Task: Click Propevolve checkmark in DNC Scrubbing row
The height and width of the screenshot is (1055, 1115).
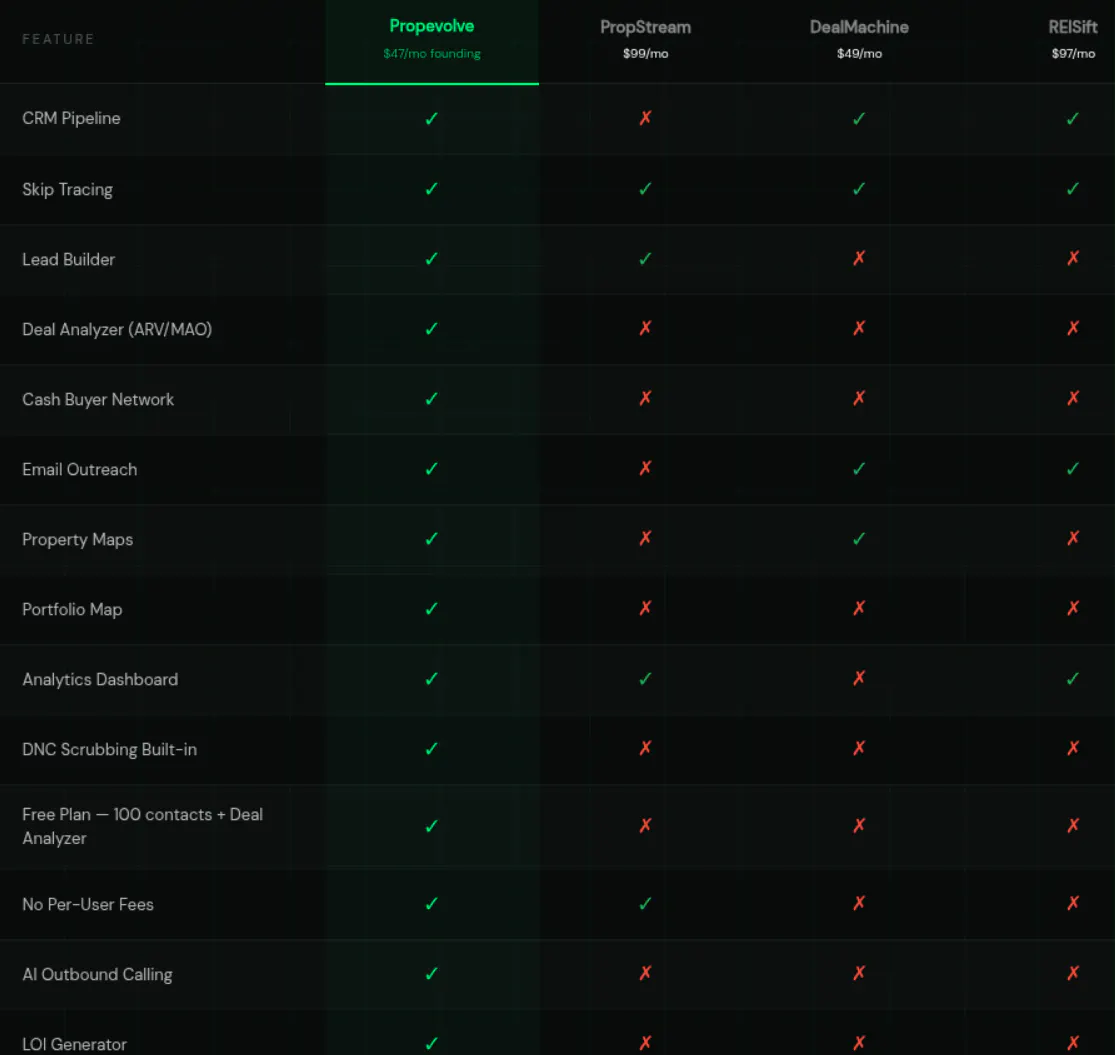Action: (432, 749)
